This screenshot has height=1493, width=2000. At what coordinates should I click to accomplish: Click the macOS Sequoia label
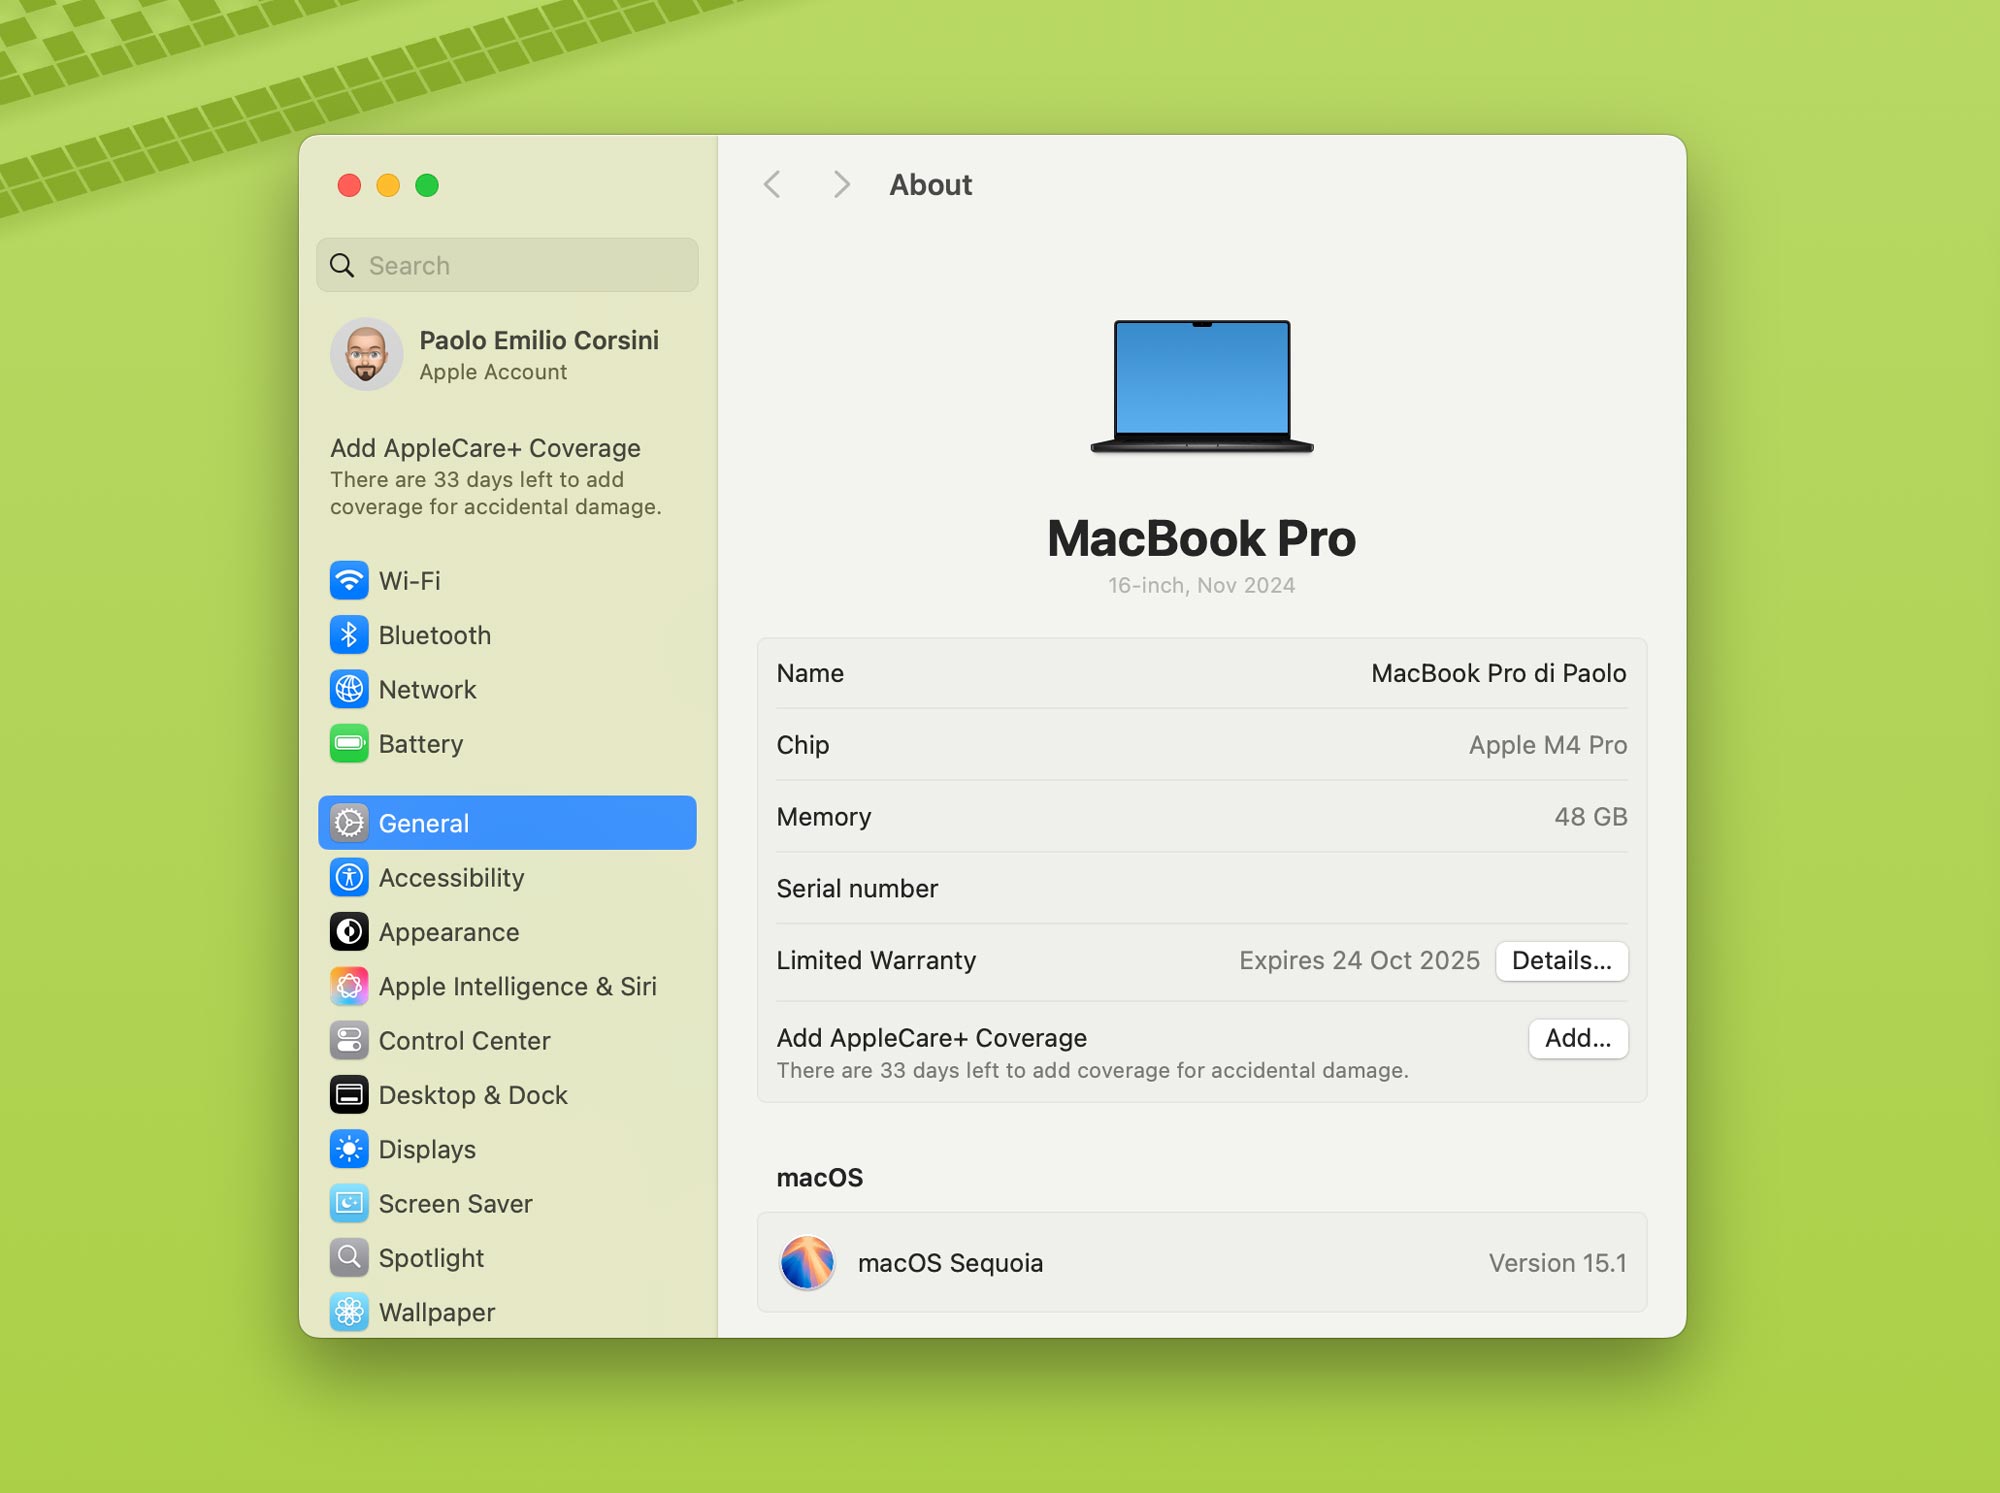click(950, 1262)
